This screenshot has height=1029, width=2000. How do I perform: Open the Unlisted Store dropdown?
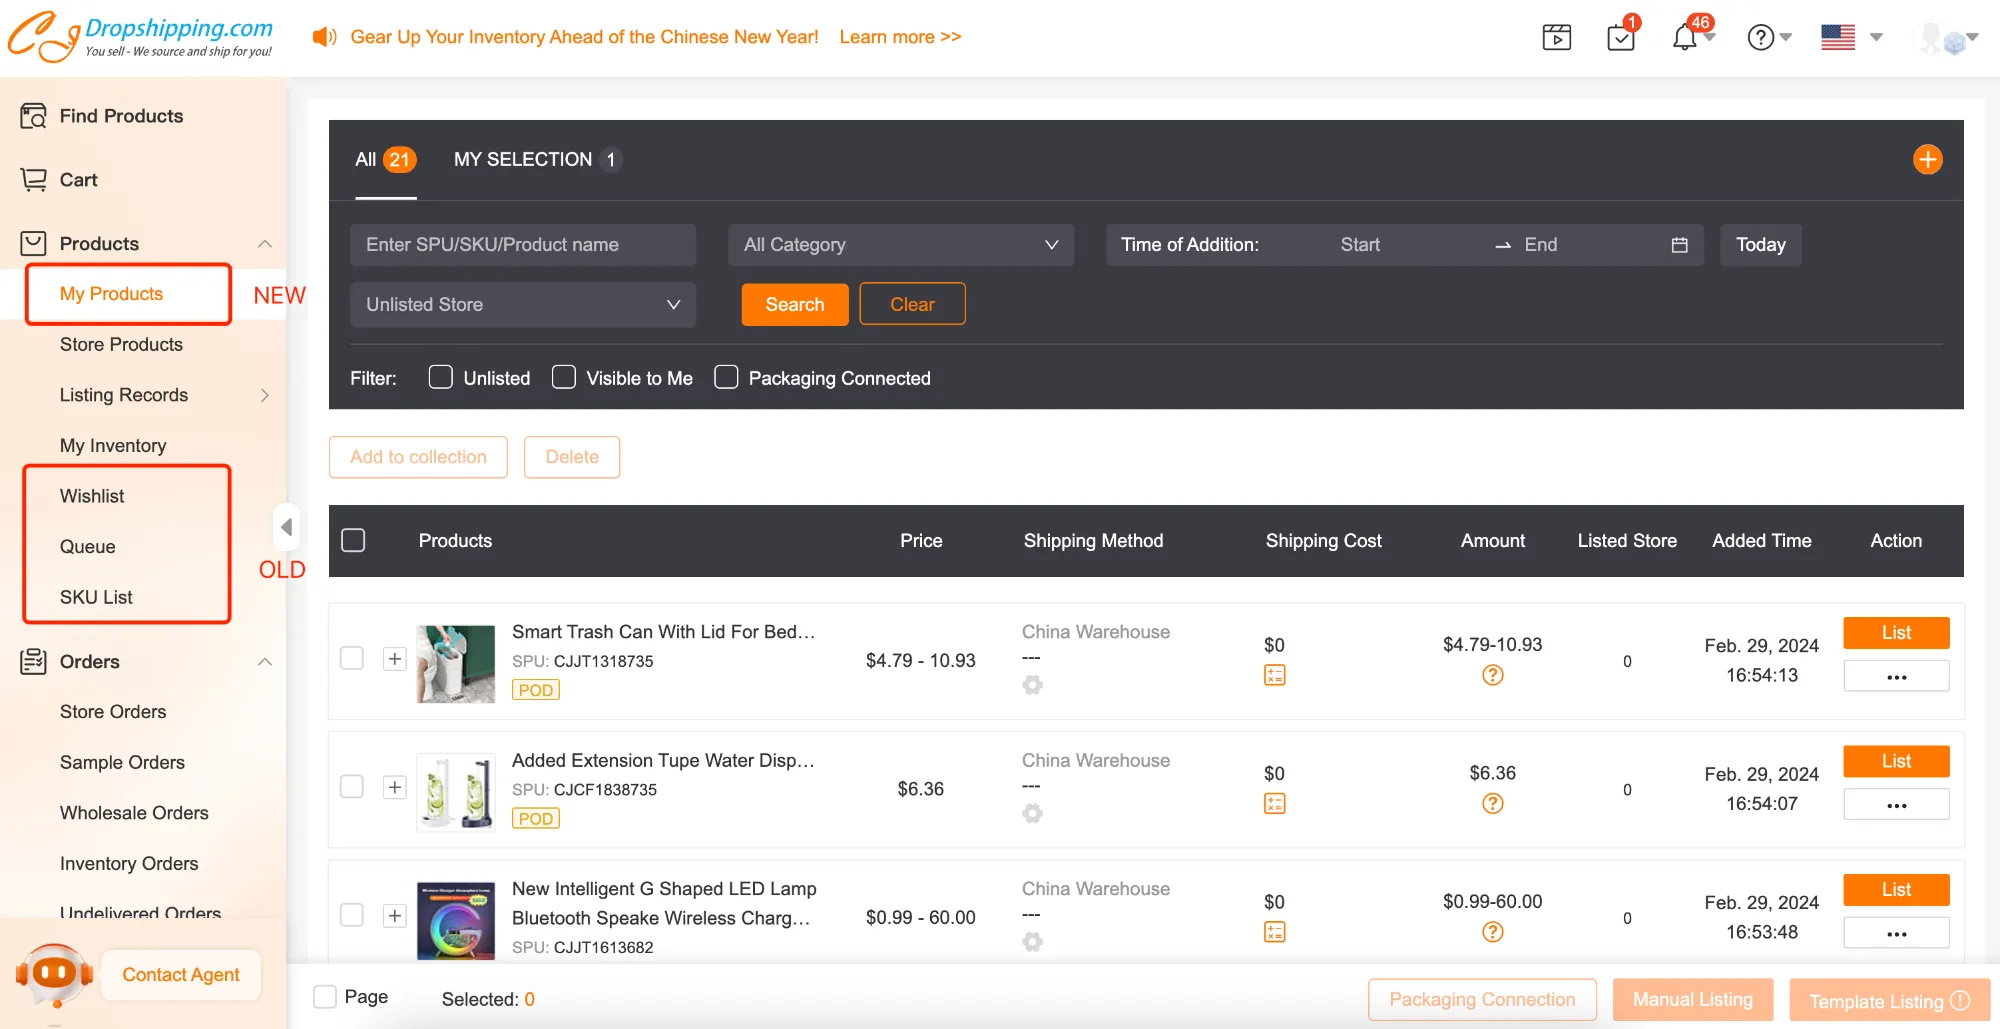pyautogui.click(x=522, y=305)
